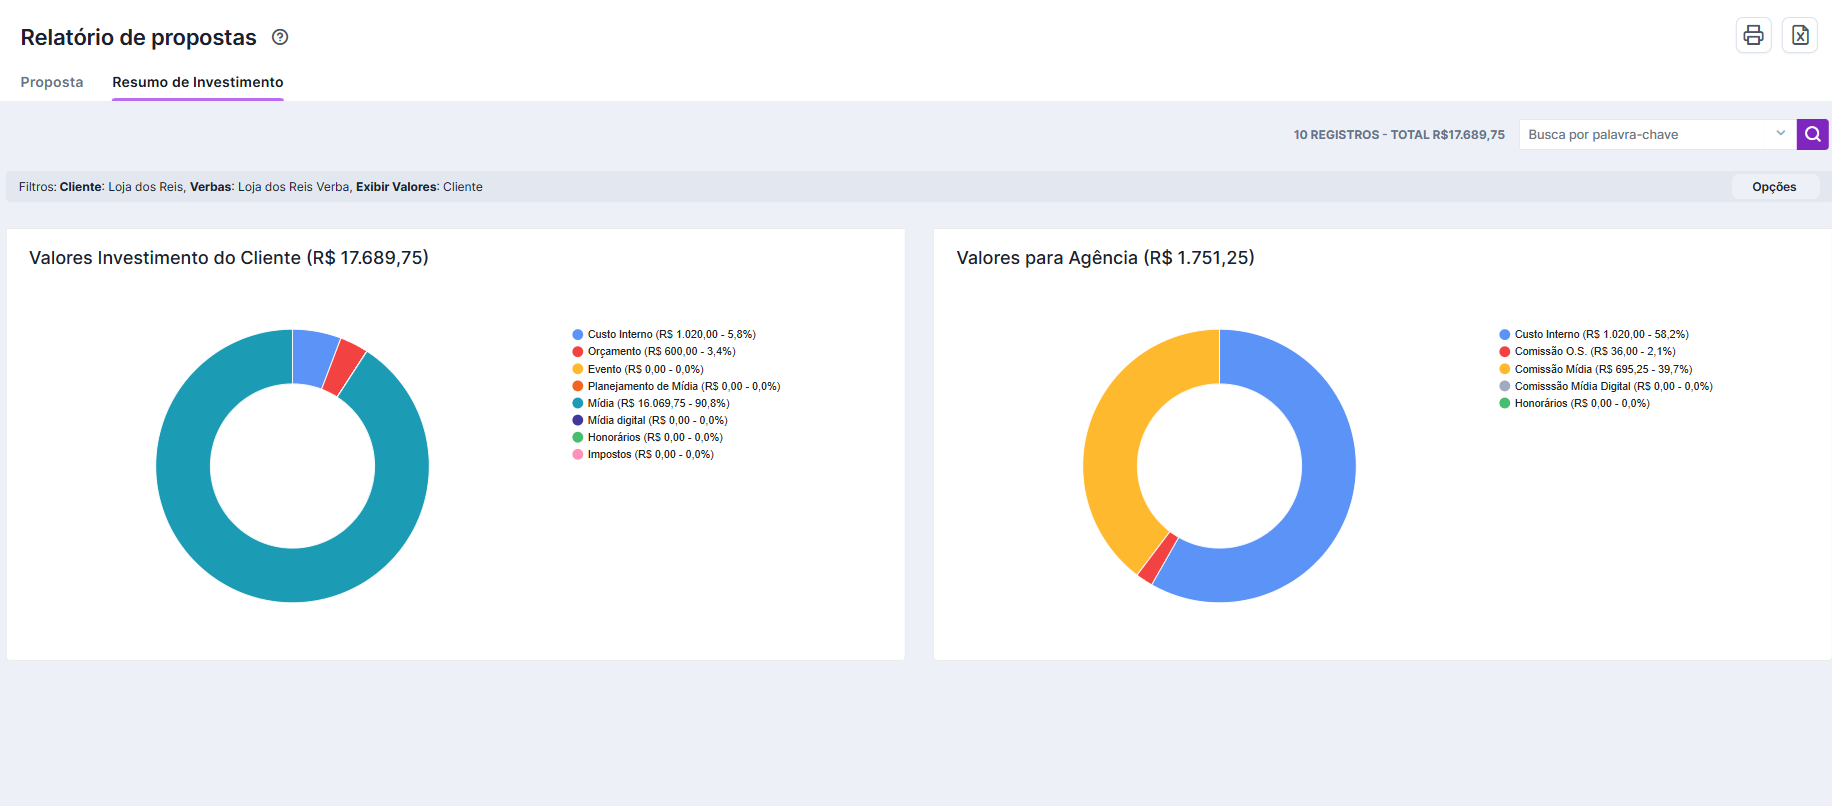The image size is (1832, 806).
Task: Click Evento legend color dot
Action: (x=578, y=369)
